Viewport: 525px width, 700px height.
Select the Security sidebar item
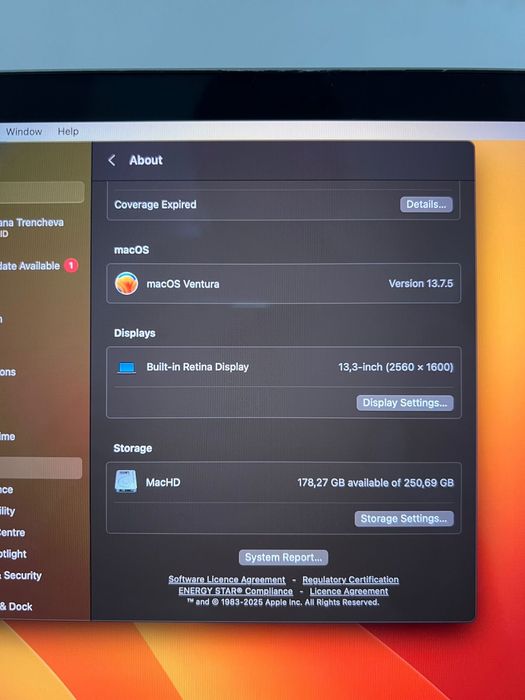21,575
